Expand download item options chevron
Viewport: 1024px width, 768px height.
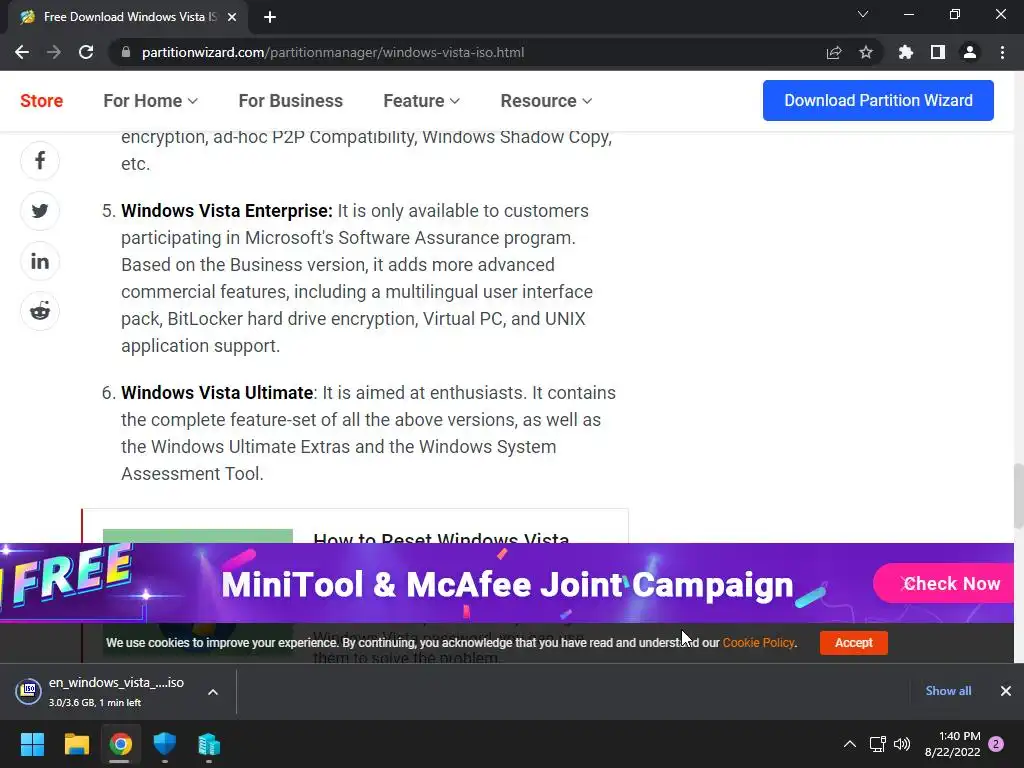[x=213, y=692]
